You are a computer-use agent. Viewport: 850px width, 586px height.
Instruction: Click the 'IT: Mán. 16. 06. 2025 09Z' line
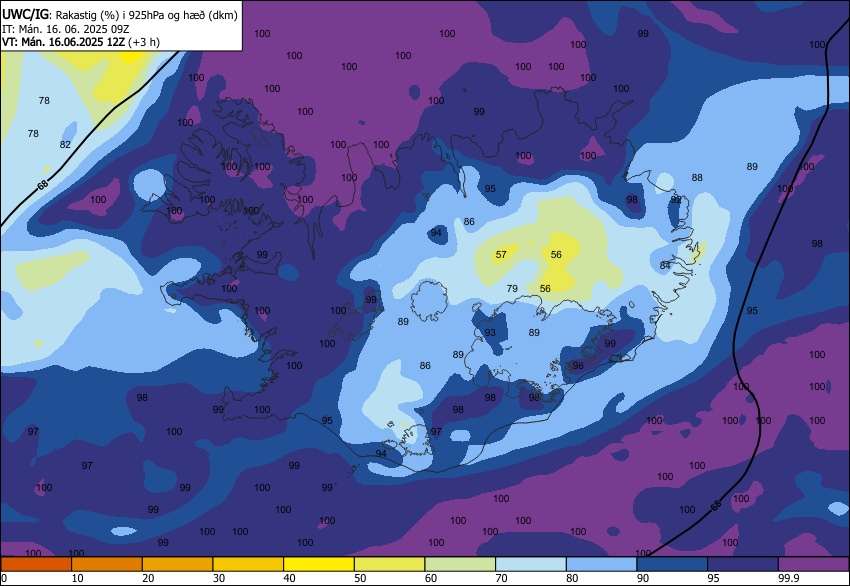click(x=66, y=29)
